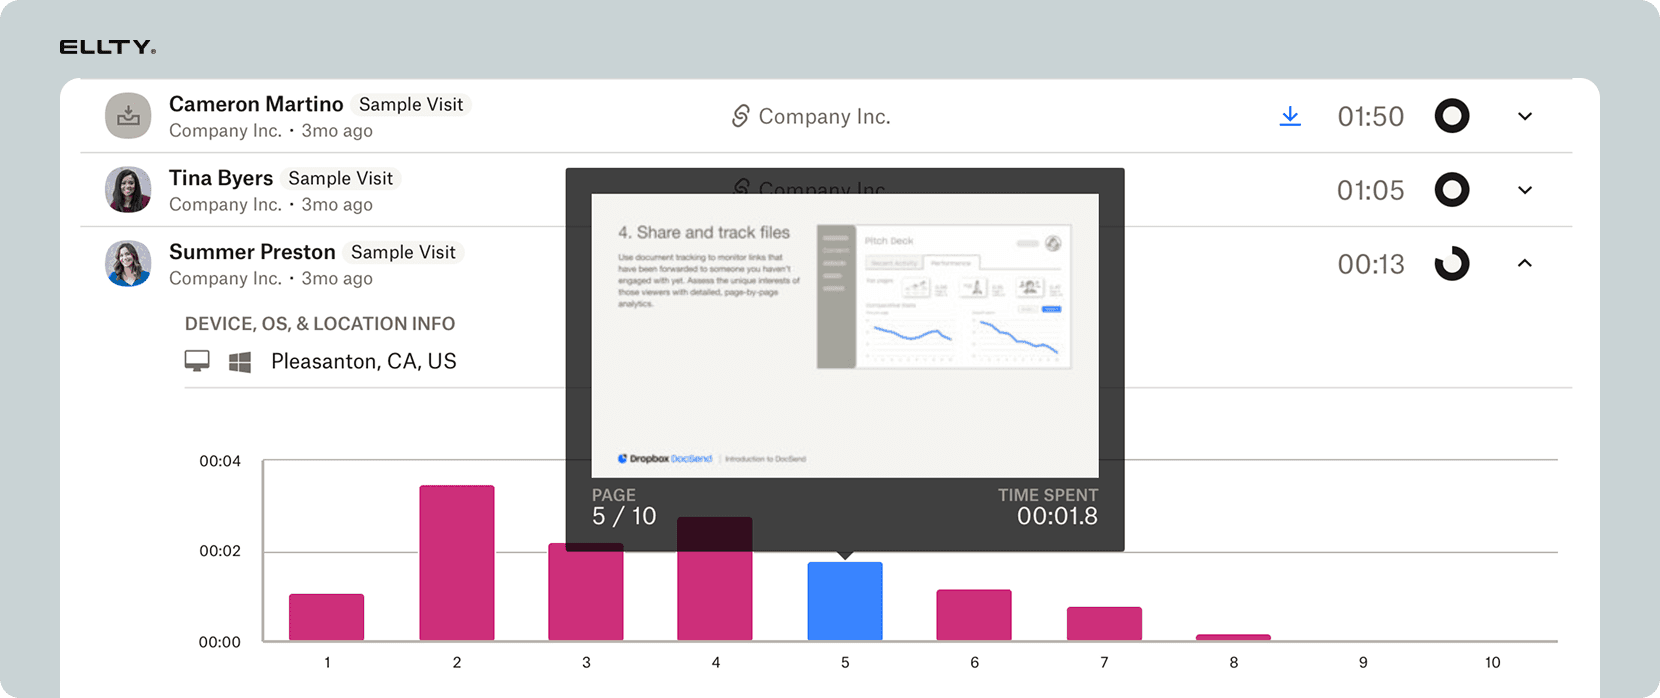This screenshot has height=698, width=1660.
Task: Click the Sample Visit badge next to Tina Byers
Action: (341, 178)
